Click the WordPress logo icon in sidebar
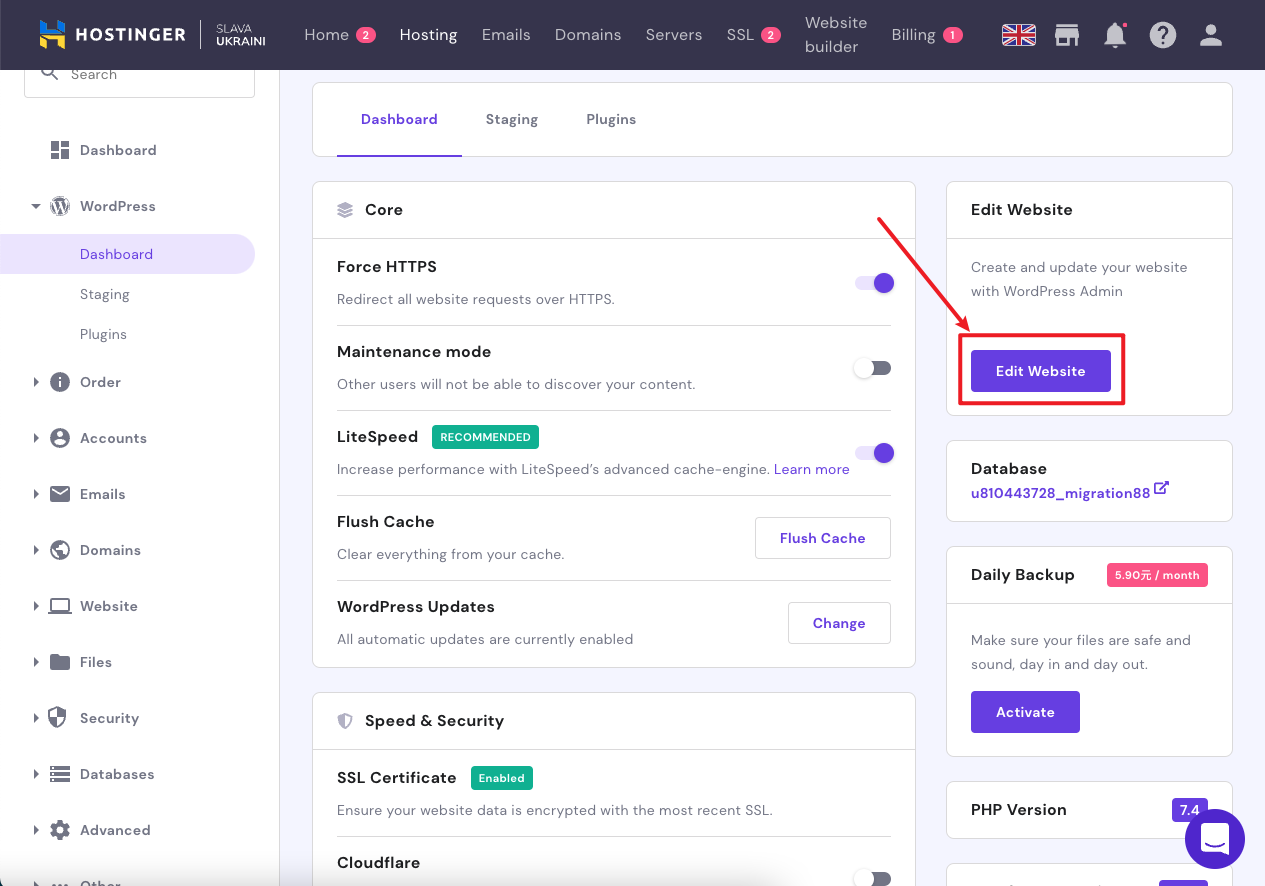The image size is (1265, 886). (x=60, y=206)
